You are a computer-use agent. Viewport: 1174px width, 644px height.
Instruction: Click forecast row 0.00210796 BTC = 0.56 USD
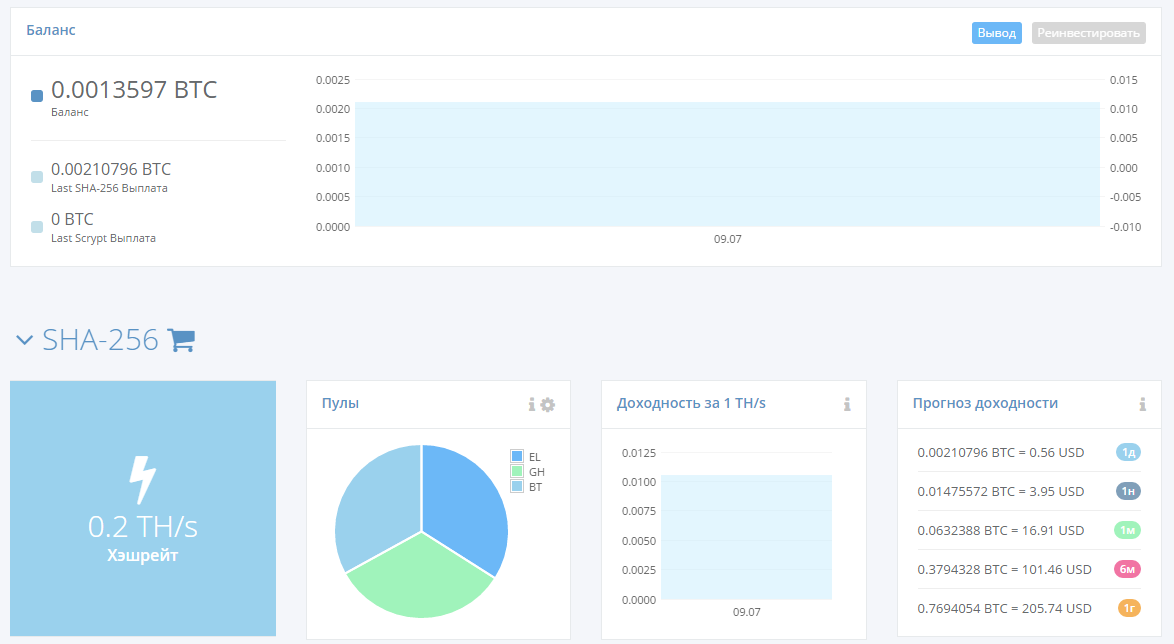point(1000,452)
